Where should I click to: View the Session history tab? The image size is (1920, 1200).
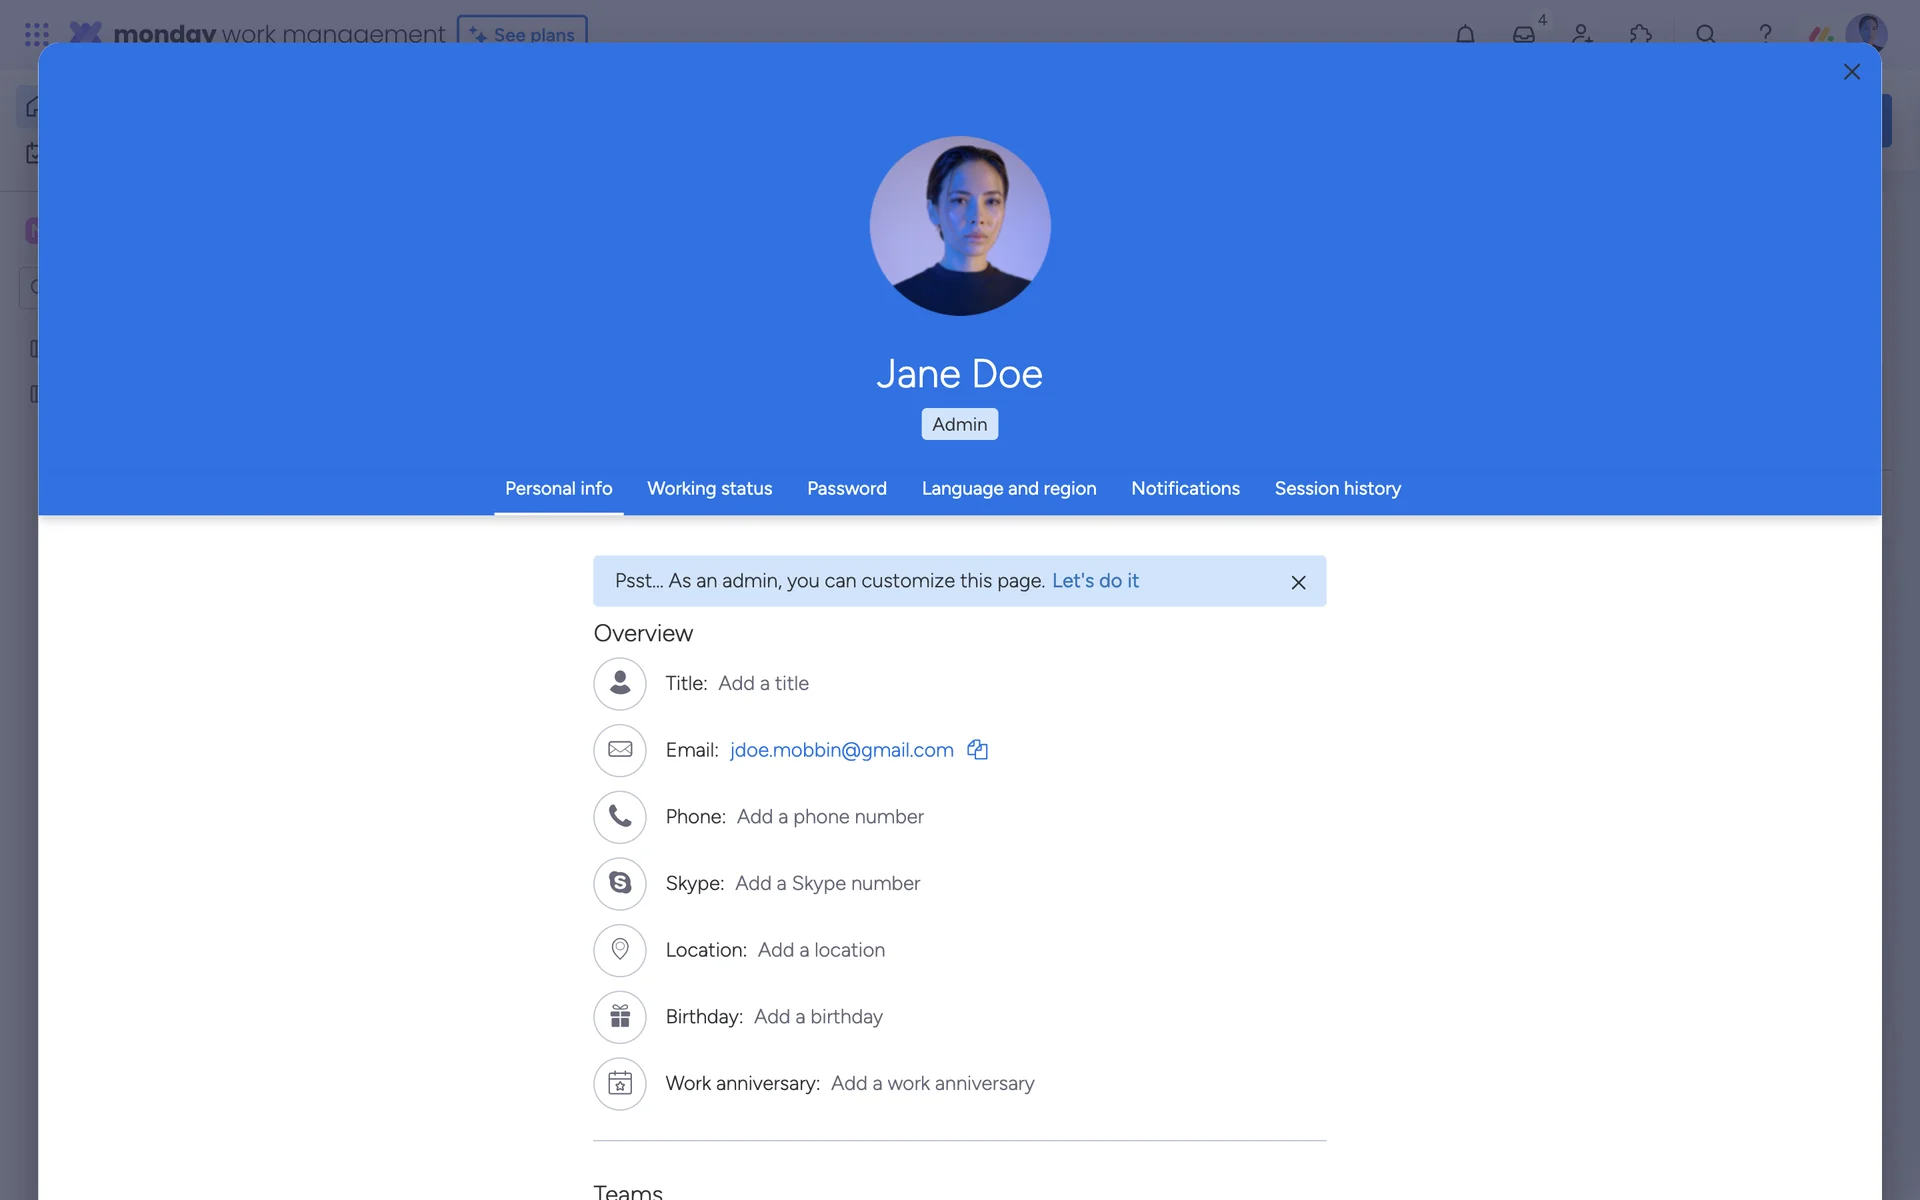click(1337, 489)
